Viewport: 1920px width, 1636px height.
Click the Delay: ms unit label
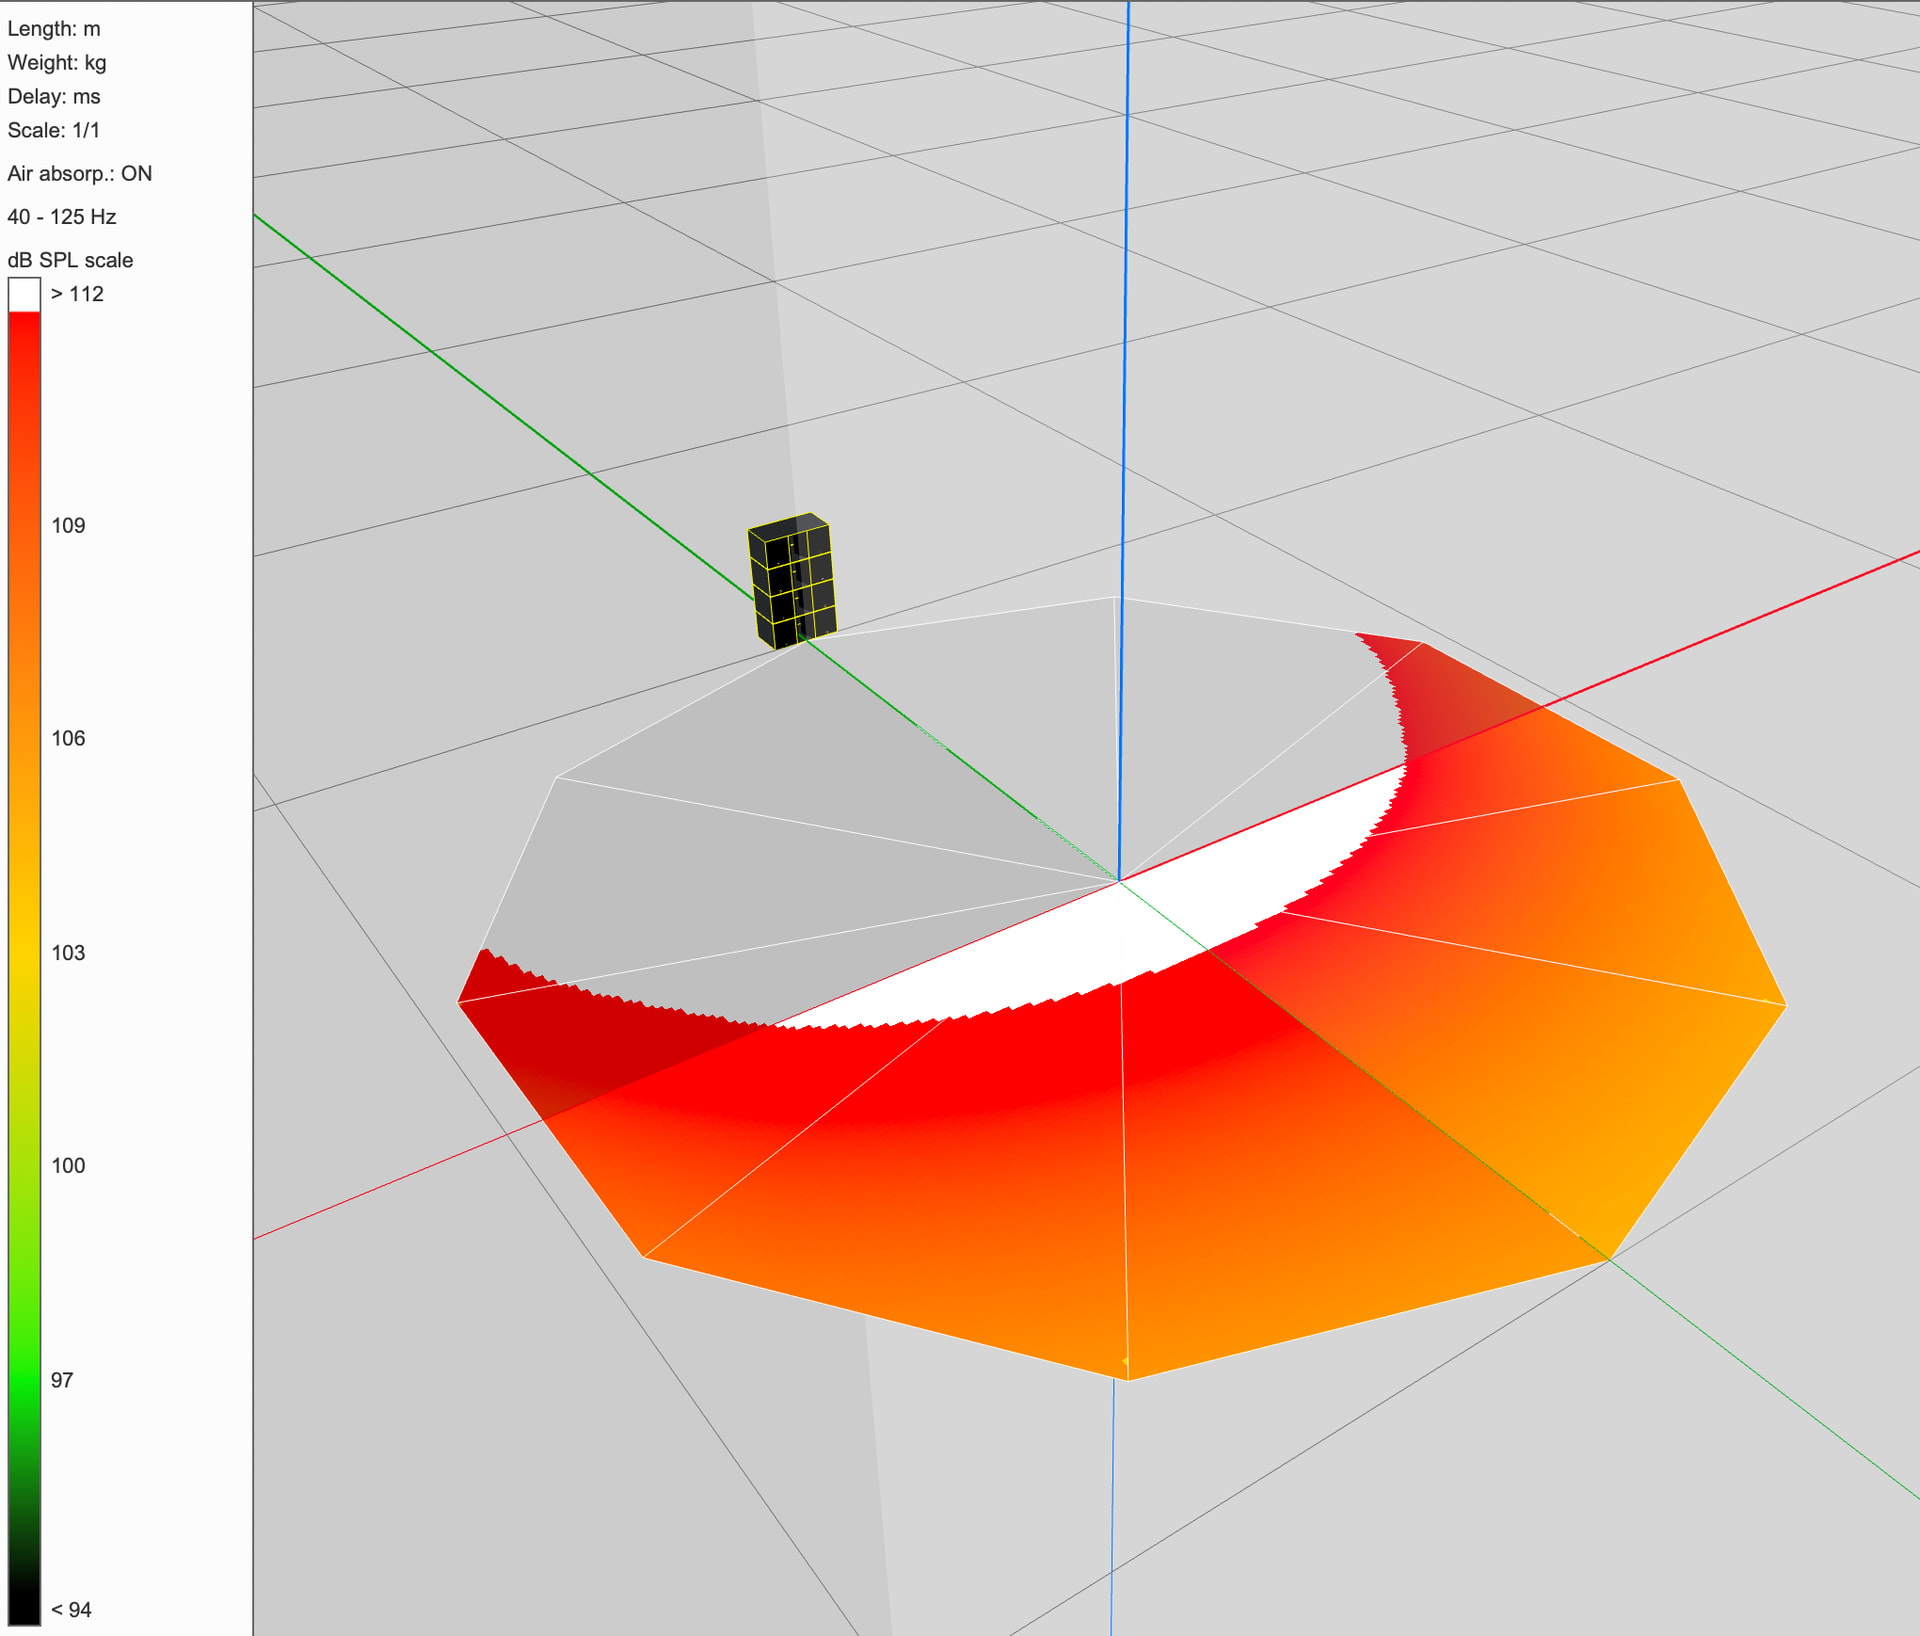54,97
